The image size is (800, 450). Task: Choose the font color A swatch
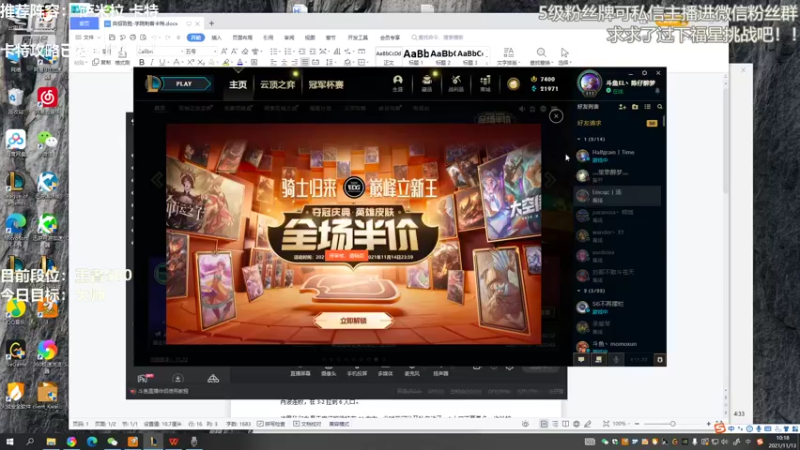[x=239, y=62]
